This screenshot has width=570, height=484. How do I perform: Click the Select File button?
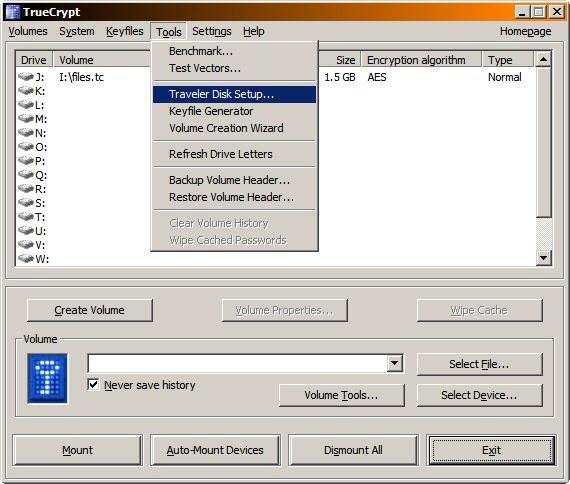tap(479, 364)
